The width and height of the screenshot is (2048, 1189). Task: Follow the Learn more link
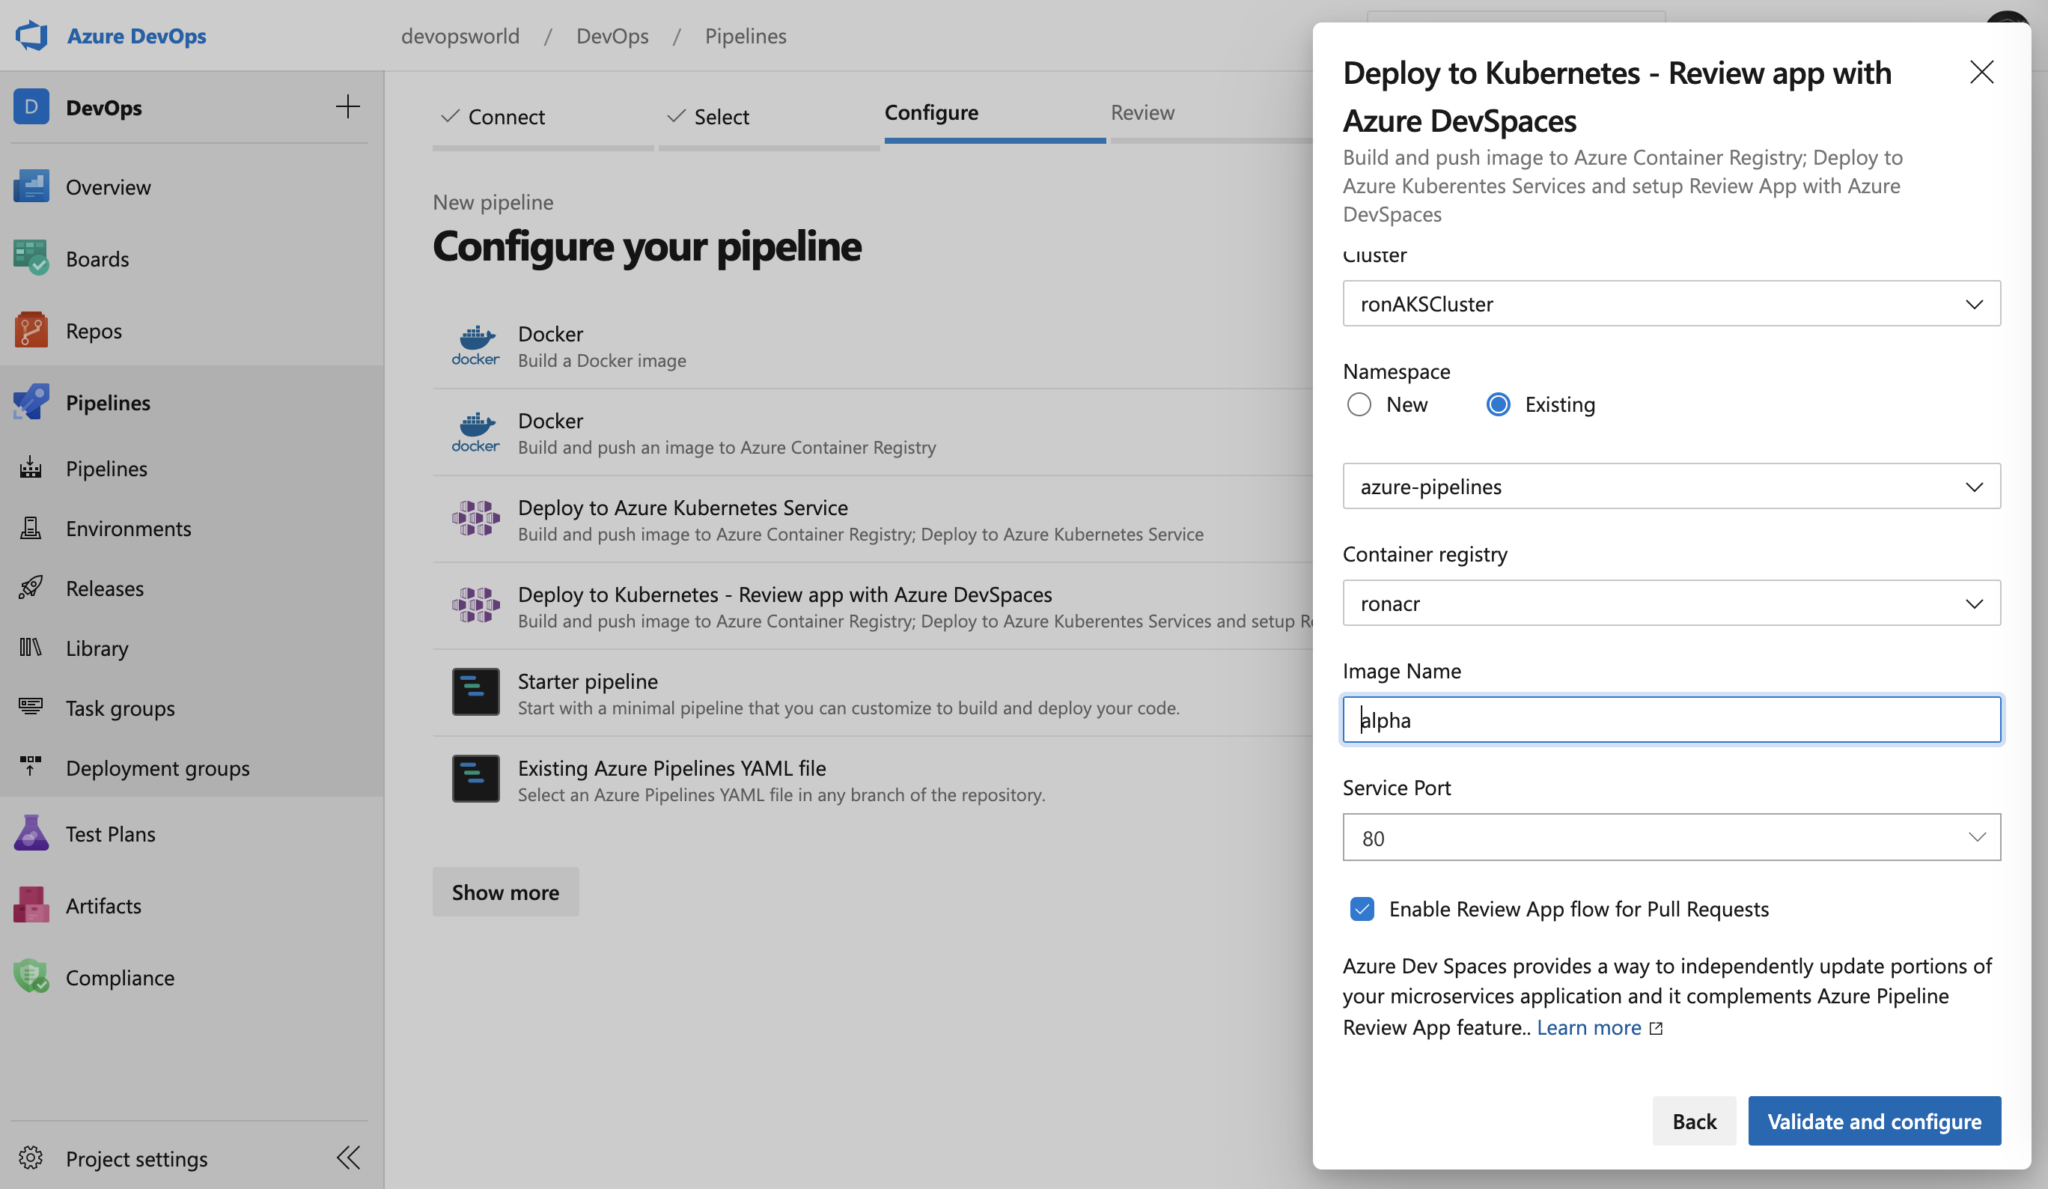tap(1589, 1028)
